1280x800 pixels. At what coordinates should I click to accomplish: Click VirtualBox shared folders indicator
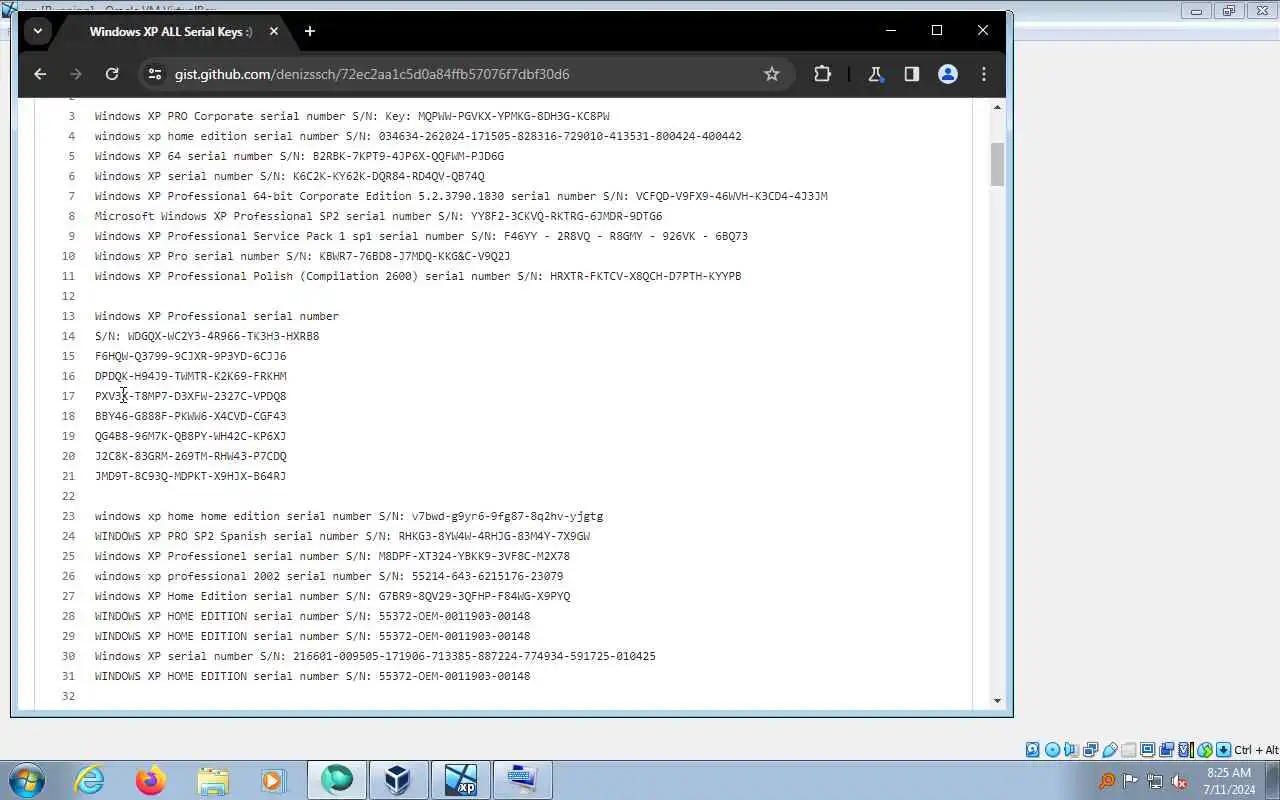pyautogui.click(x=1129, y=750)
